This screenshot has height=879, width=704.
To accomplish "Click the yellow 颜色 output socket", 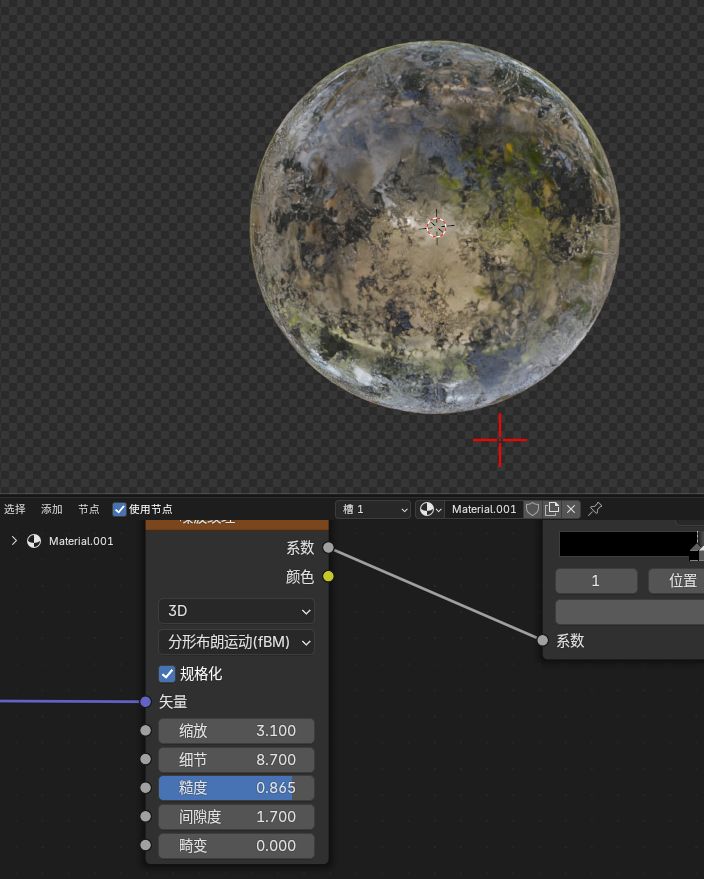I will [x=328, y=576].
